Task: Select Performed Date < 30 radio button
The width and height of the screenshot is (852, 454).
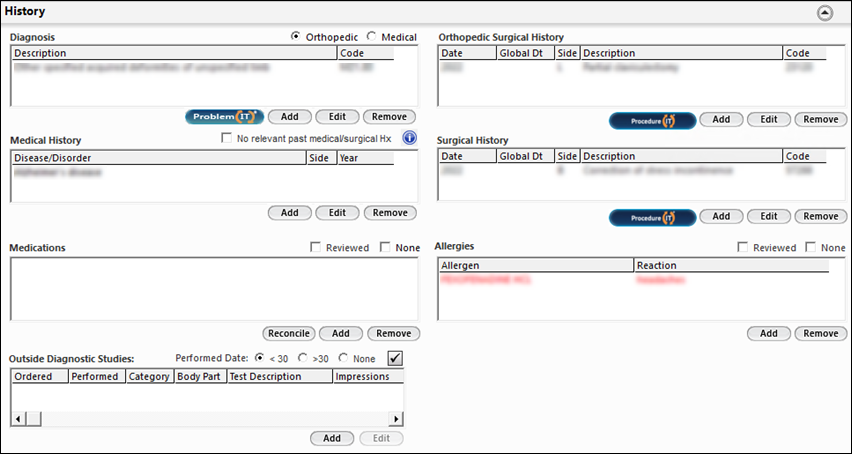Action: 260,358
